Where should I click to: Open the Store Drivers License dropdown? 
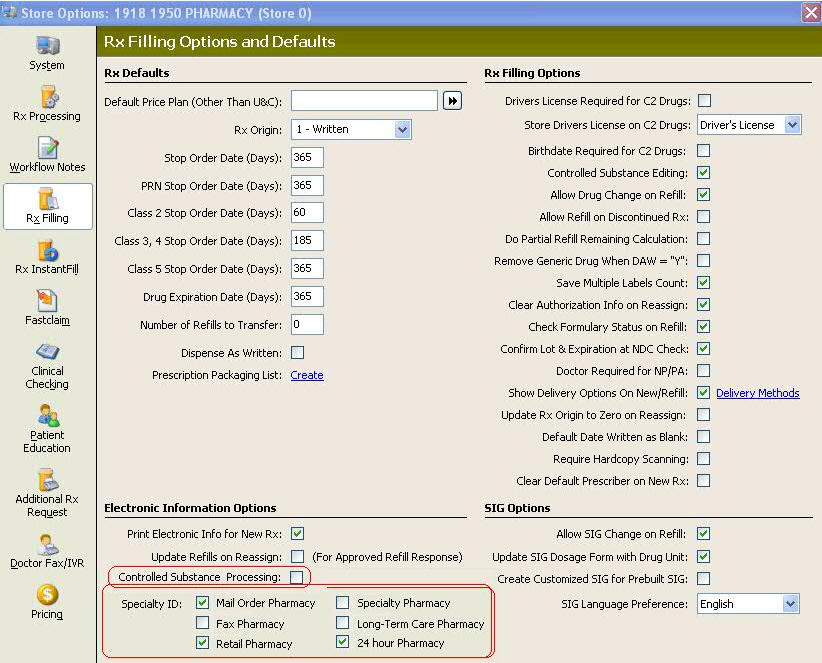click(792, 125)
